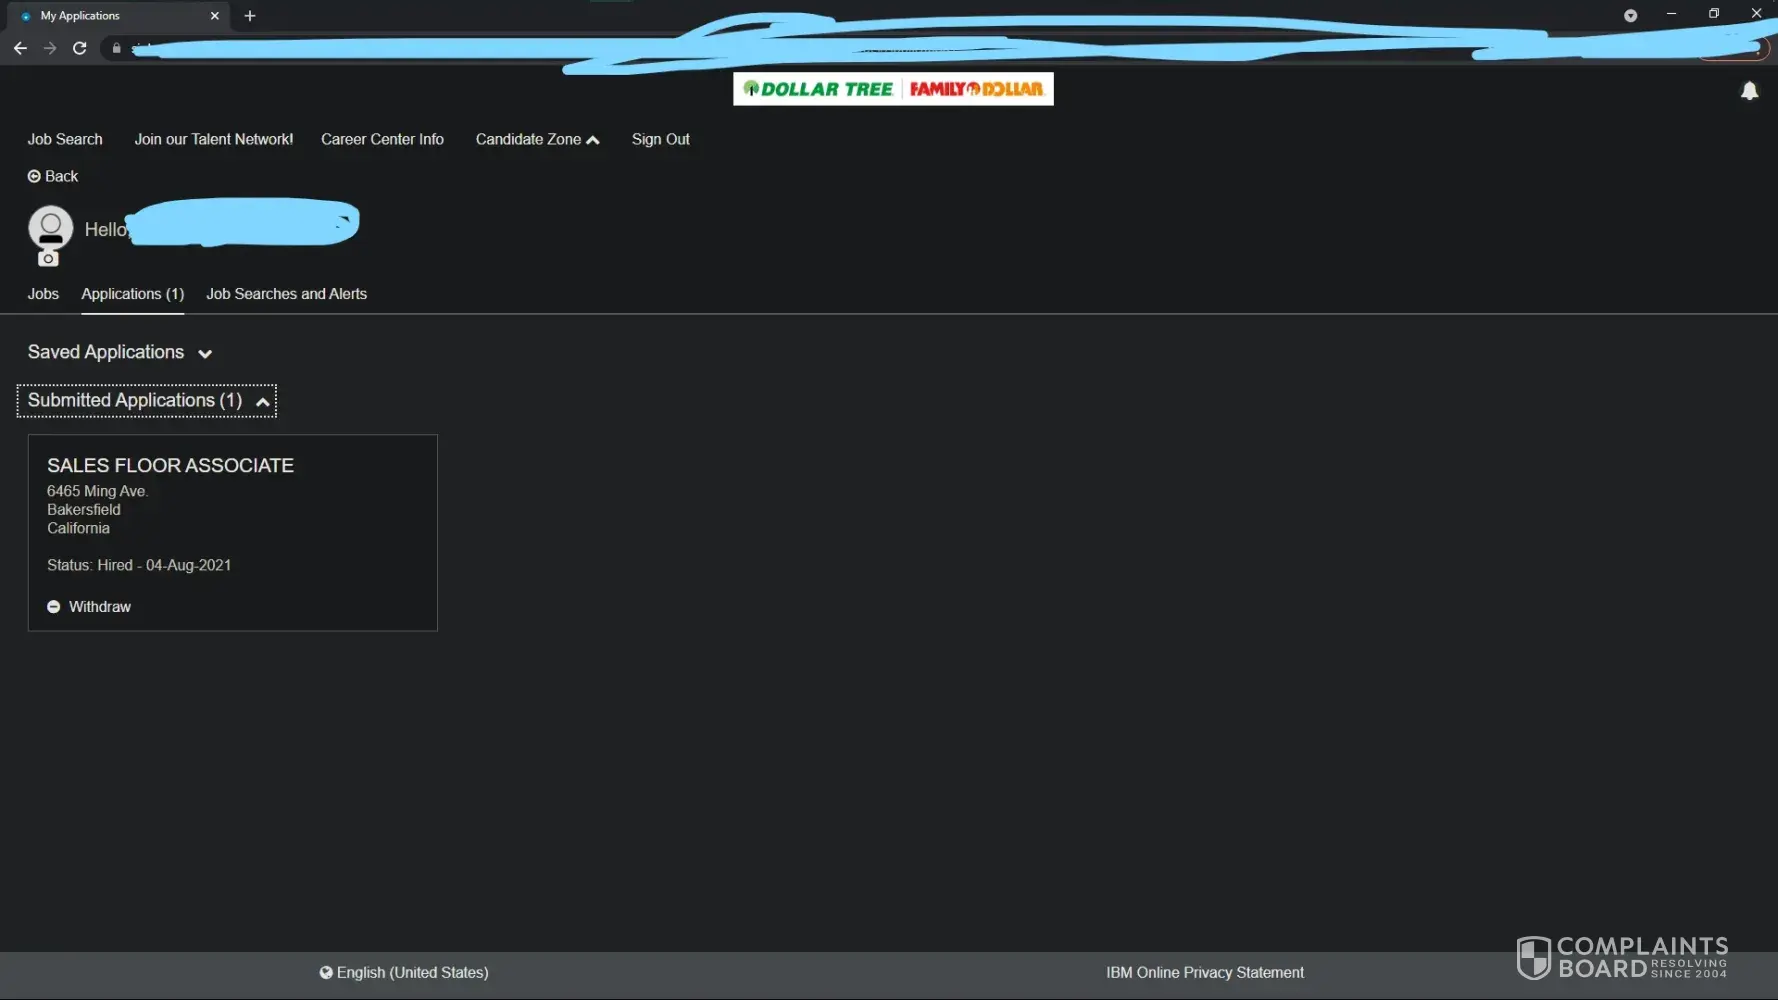The height and width of the screenshot is (1000, 1778).
Task: Open a new browser tab
Action: pyautogui.click(x=250, y=16)
